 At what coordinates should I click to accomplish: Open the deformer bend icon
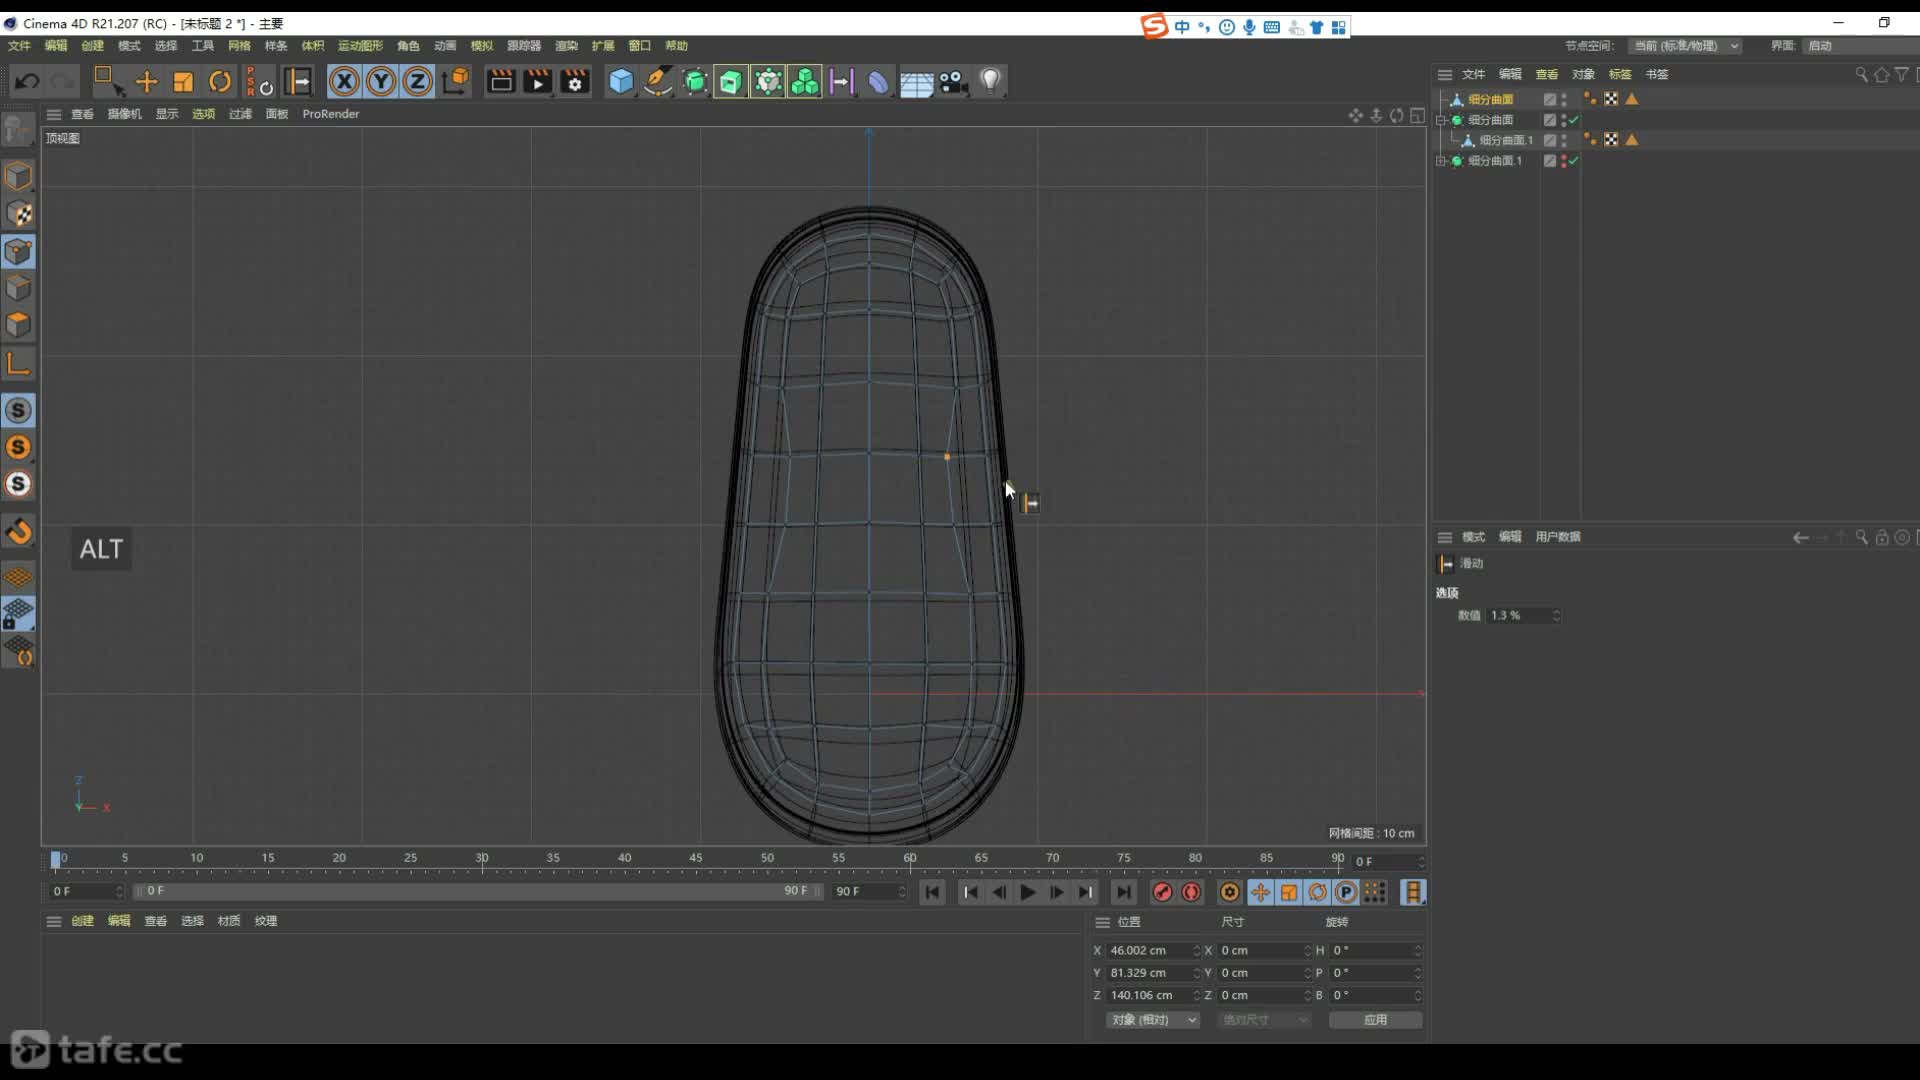878,81
